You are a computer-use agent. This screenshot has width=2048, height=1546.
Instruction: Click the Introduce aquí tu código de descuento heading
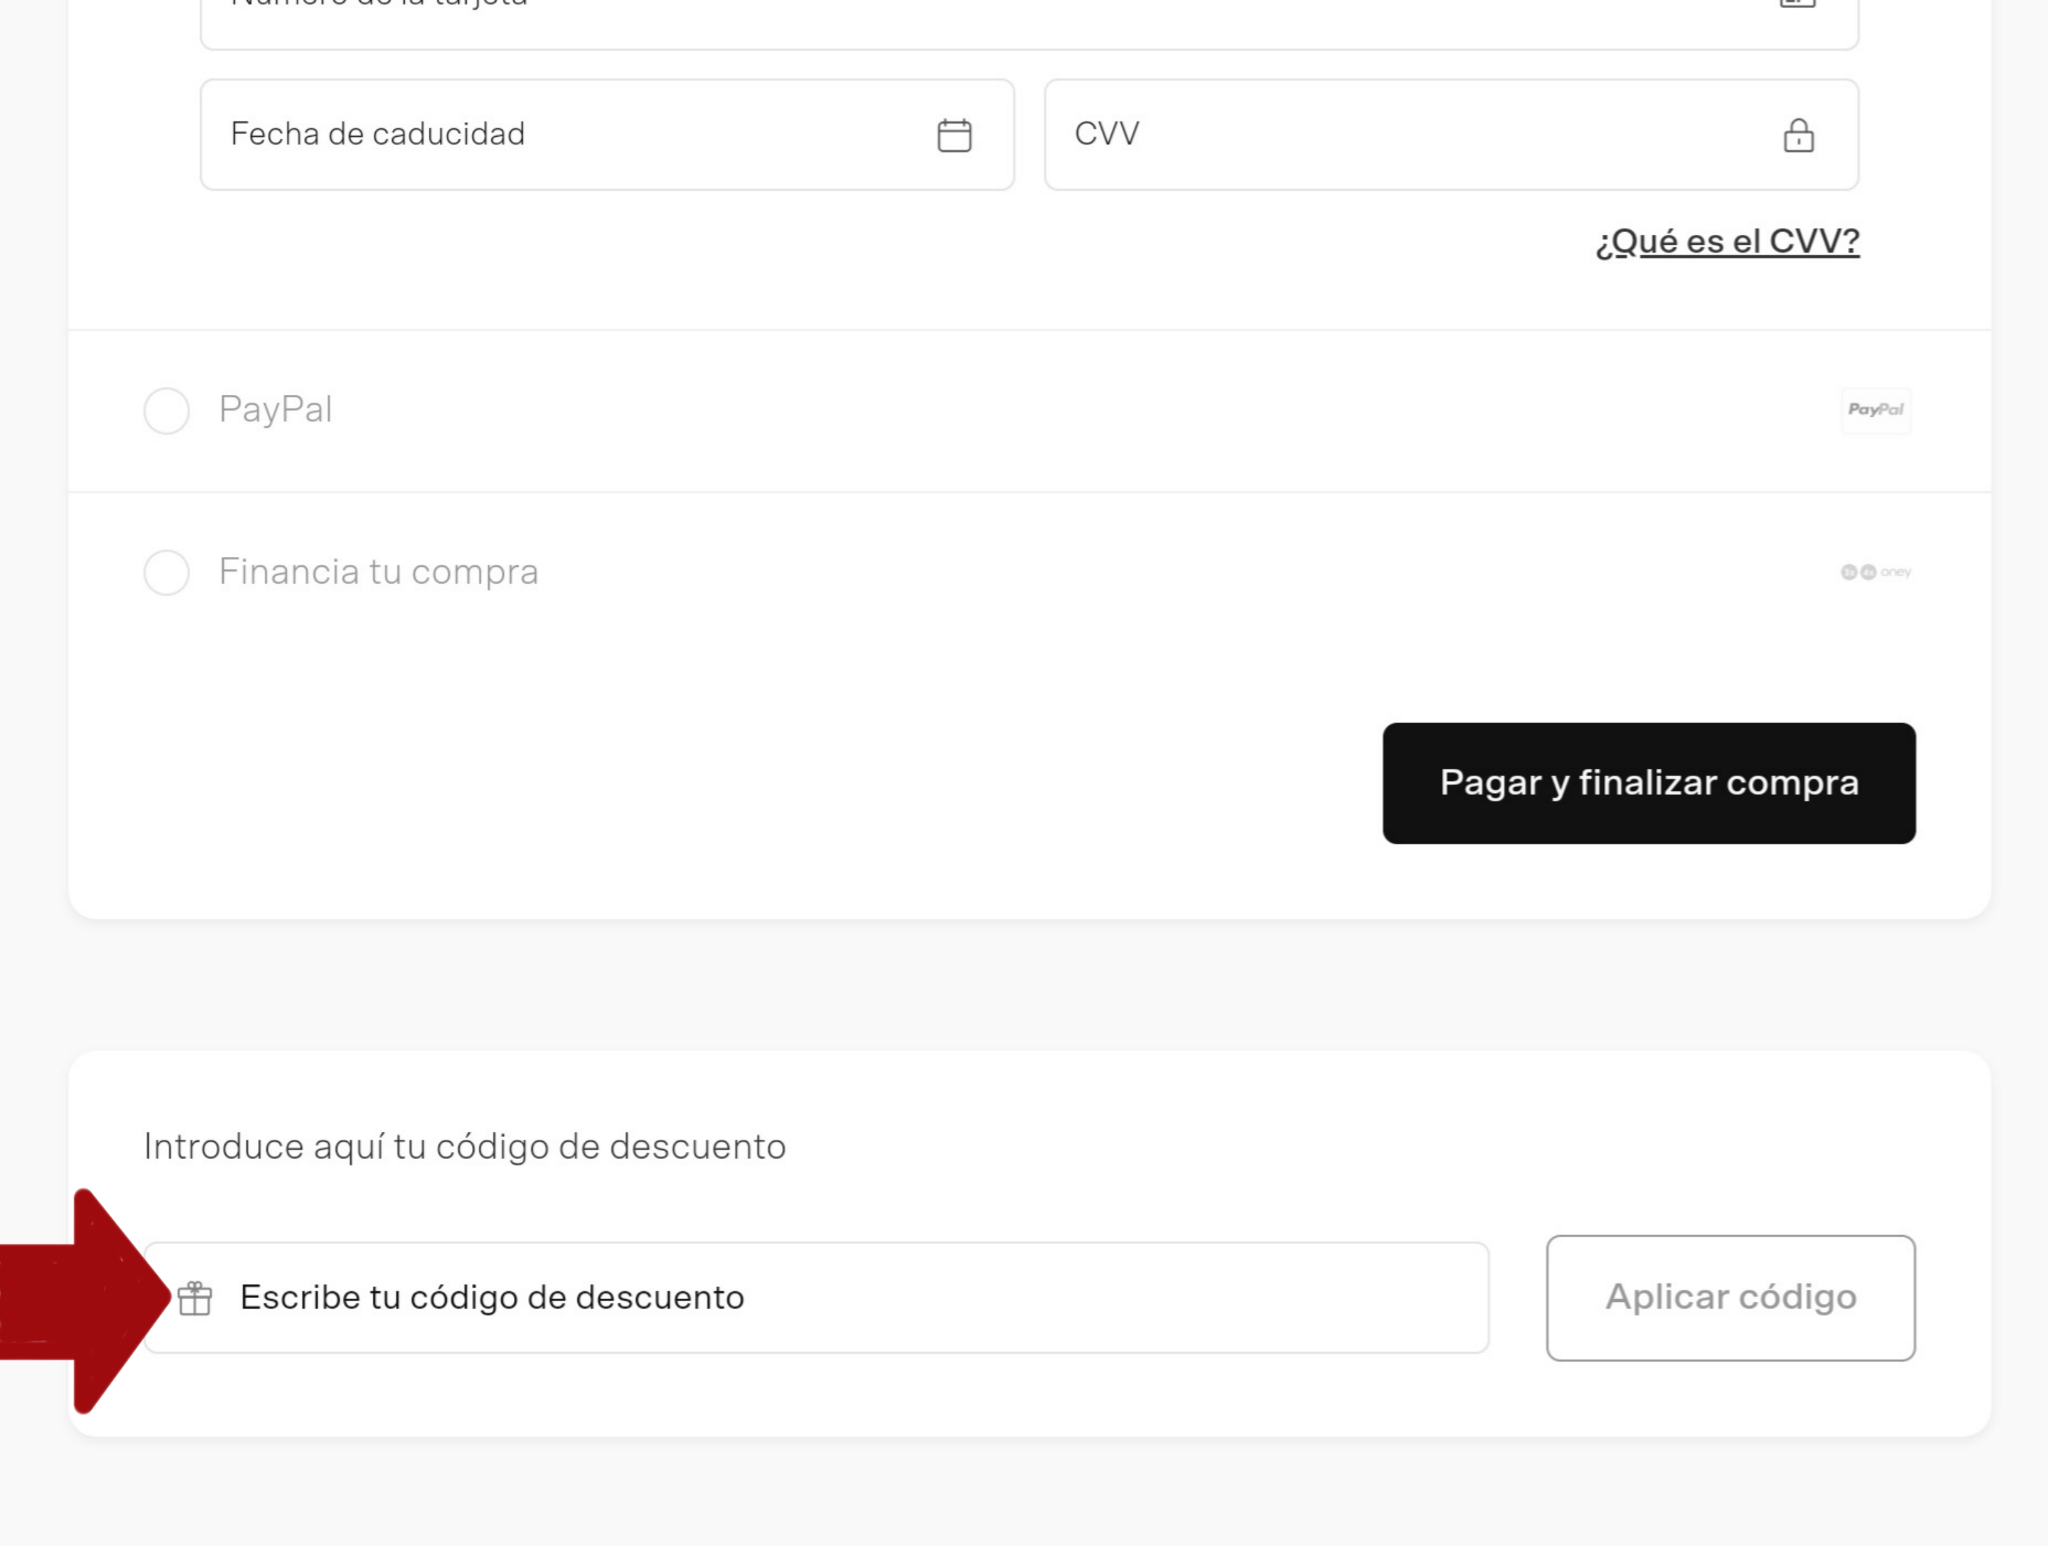point(464,1147)
